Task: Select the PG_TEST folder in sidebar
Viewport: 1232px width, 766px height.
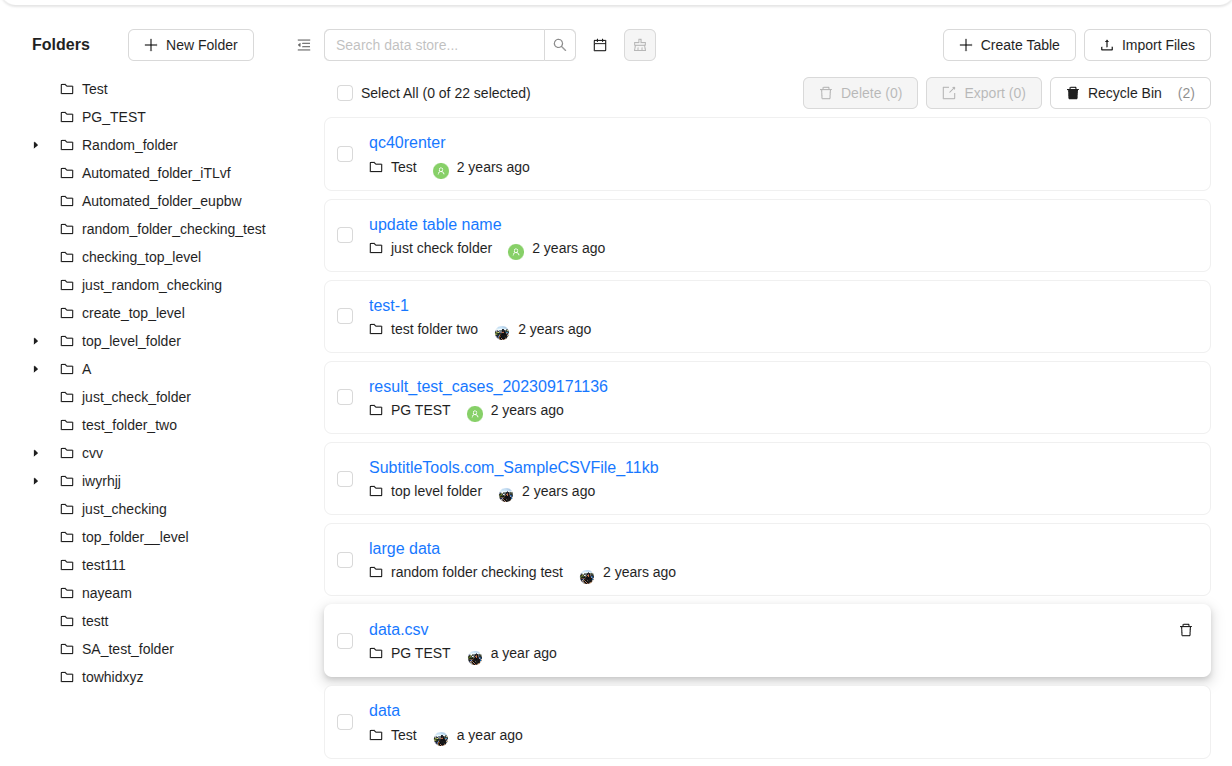Action: click(x=113, y=117)
